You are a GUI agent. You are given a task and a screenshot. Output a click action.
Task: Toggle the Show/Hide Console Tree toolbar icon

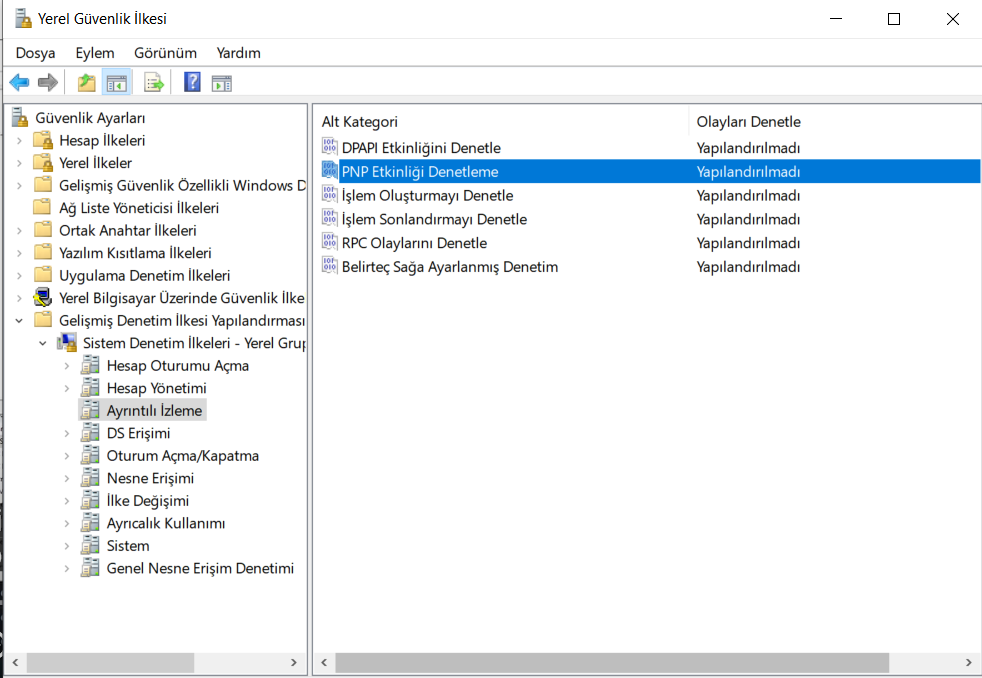click(x=116, y=82)
